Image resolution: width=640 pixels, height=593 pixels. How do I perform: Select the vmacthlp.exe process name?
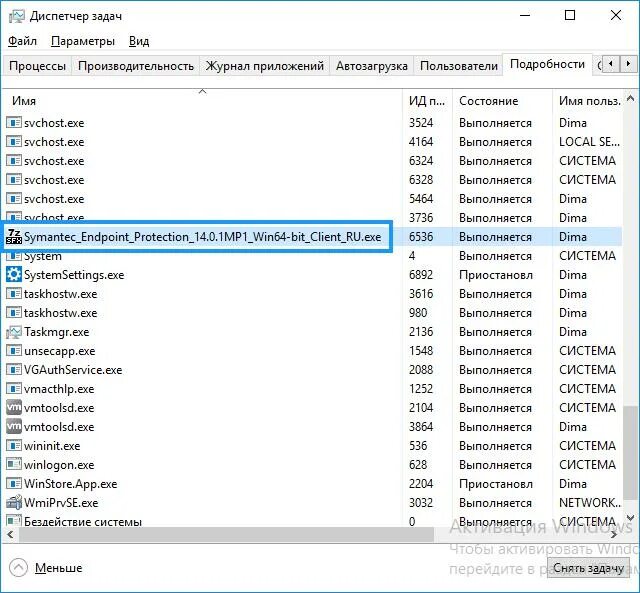pyautogui.click(x=59, y=389)
